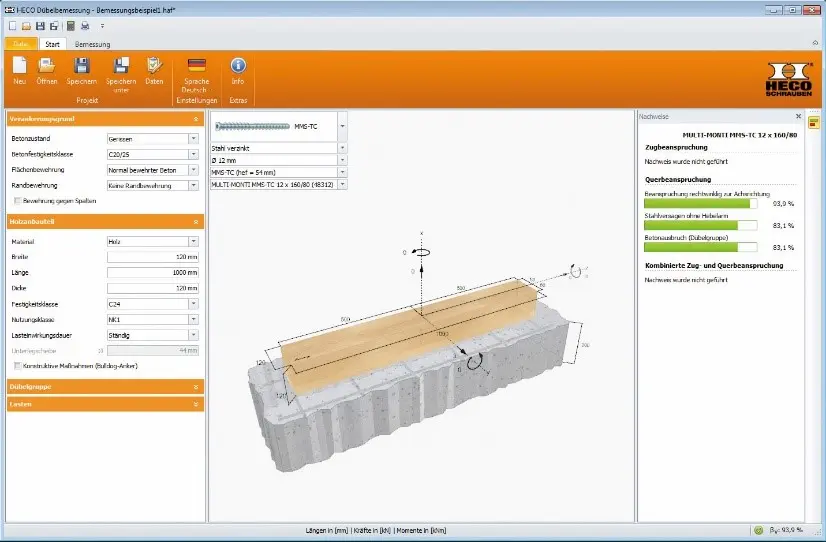The image size is (826, 542).
Task: Open the Daten clipboard ribbon icon
Action: pyautogui.click(x=154, y=65)
